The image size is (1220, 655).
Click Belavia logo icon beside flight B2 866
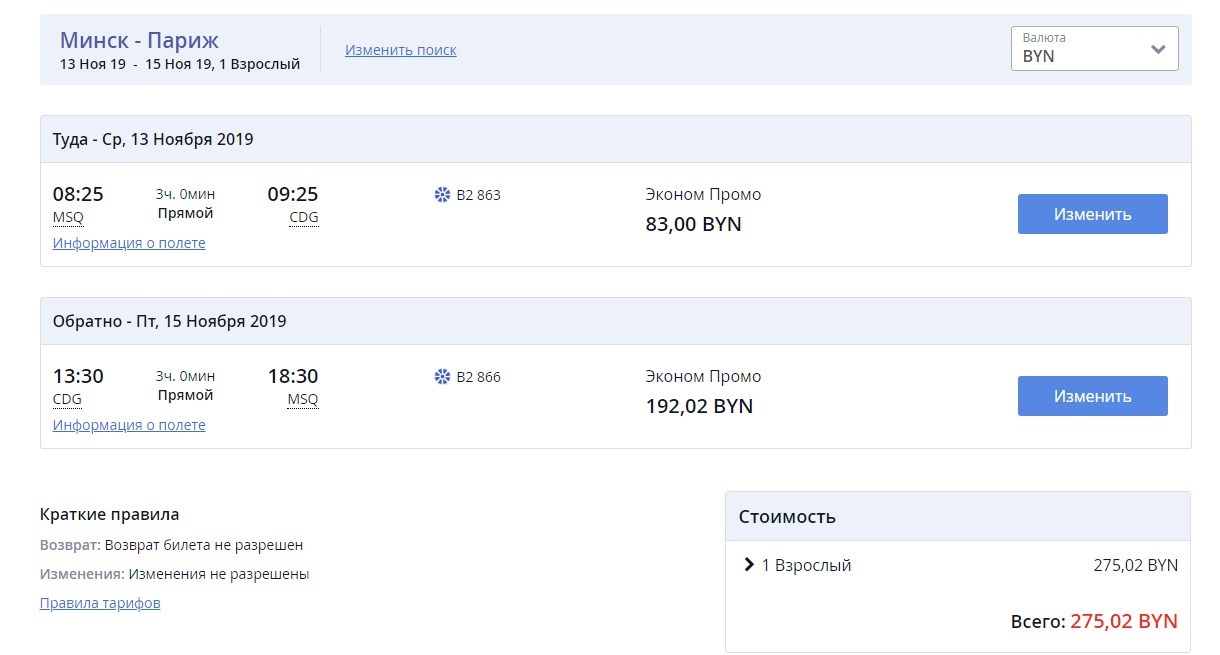442,377
